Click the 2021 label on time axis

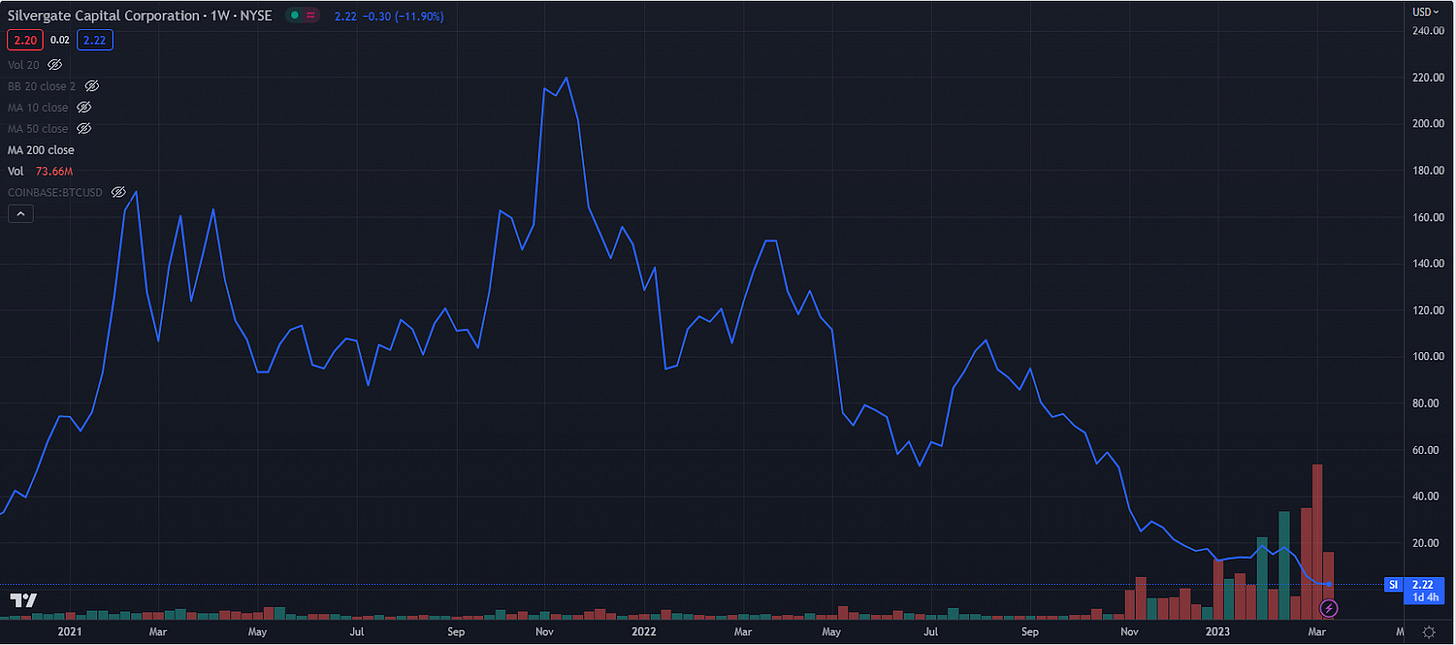(70, 632)
